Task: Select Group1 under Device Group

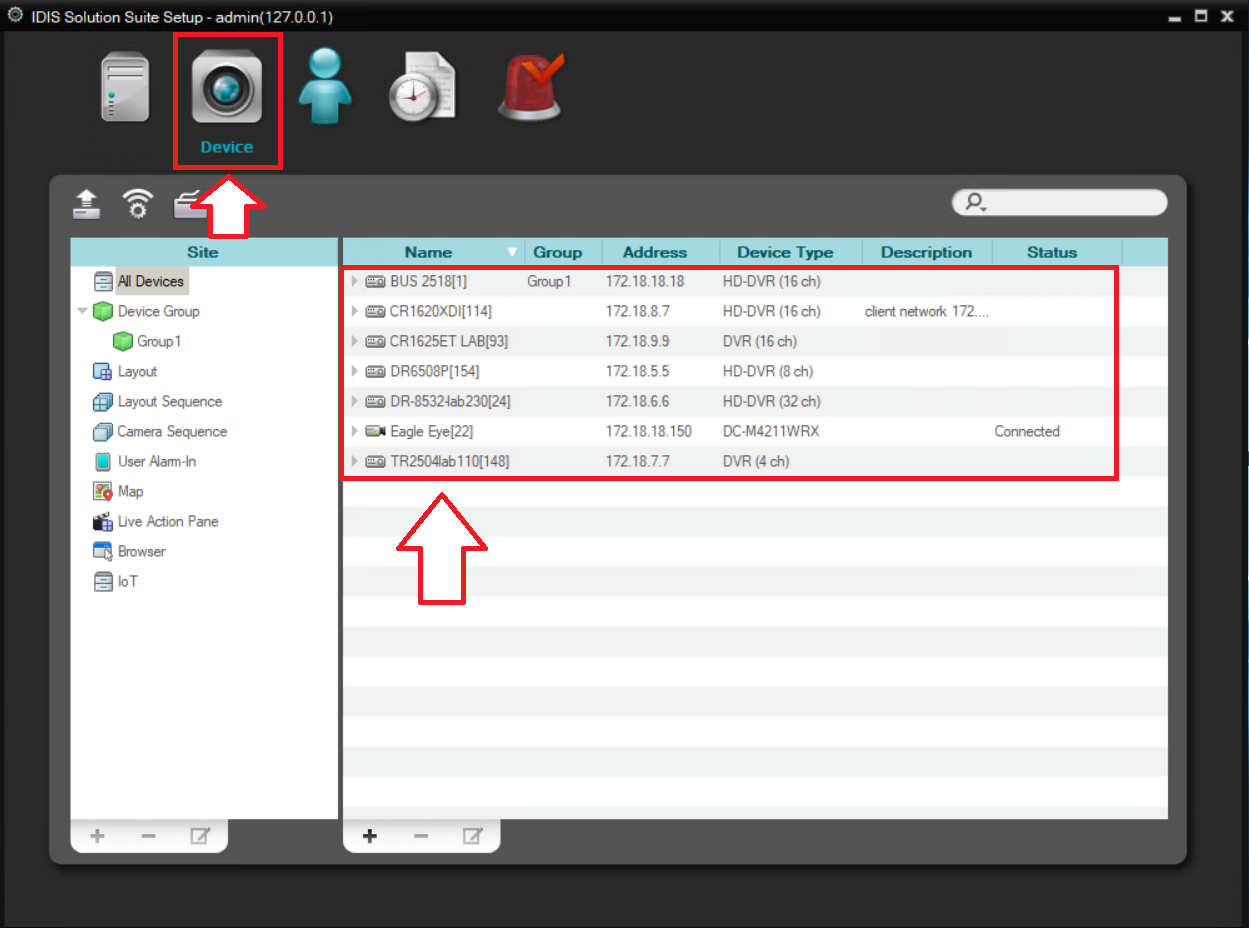Action: pos(159,341)
